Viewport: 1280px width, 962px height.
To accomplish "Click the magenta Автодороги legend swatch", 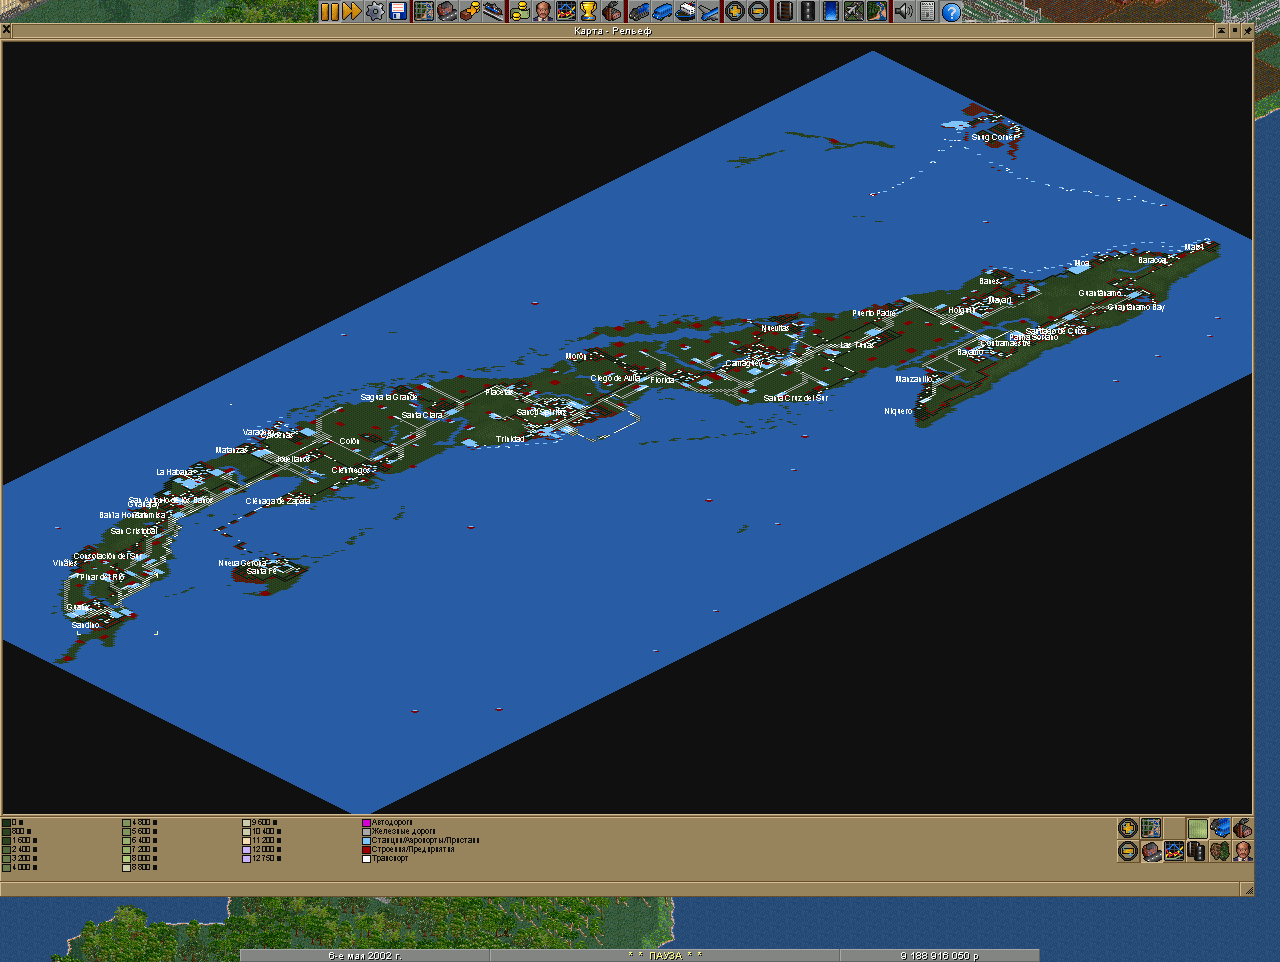I will point(366,823).
